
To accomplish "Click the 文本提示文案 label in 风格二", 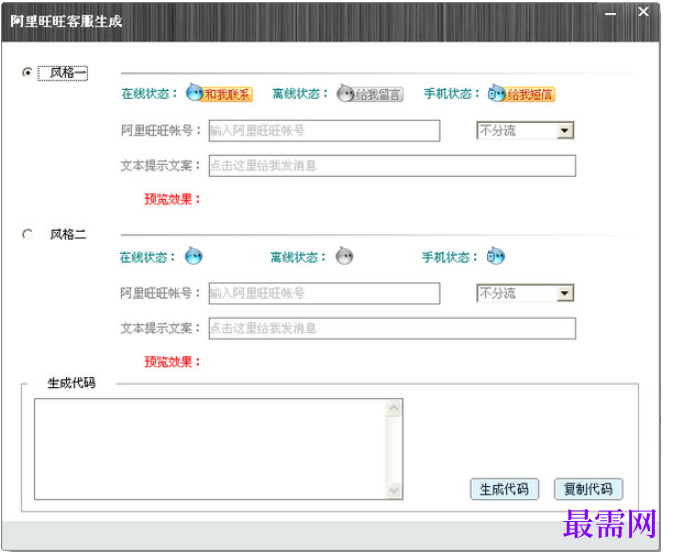I will coord(161,328).
